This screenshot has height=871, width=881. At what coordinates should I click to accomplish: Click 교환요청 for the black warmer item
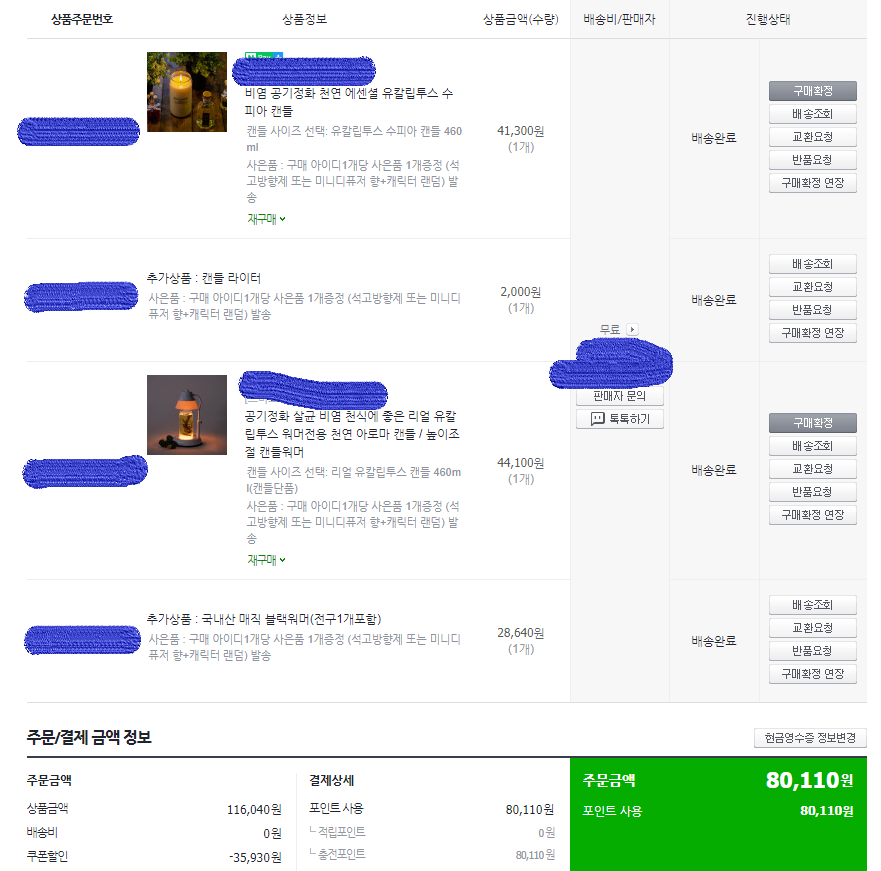point(812,628)
